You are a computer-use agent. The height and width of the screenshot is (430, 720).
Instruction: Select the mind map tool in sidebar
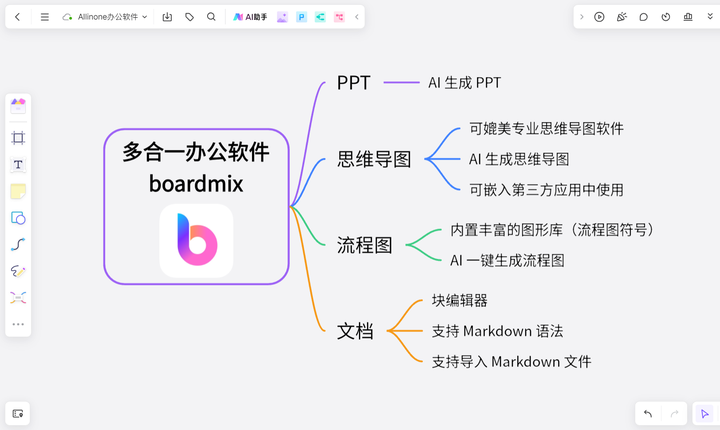point(18,298)
